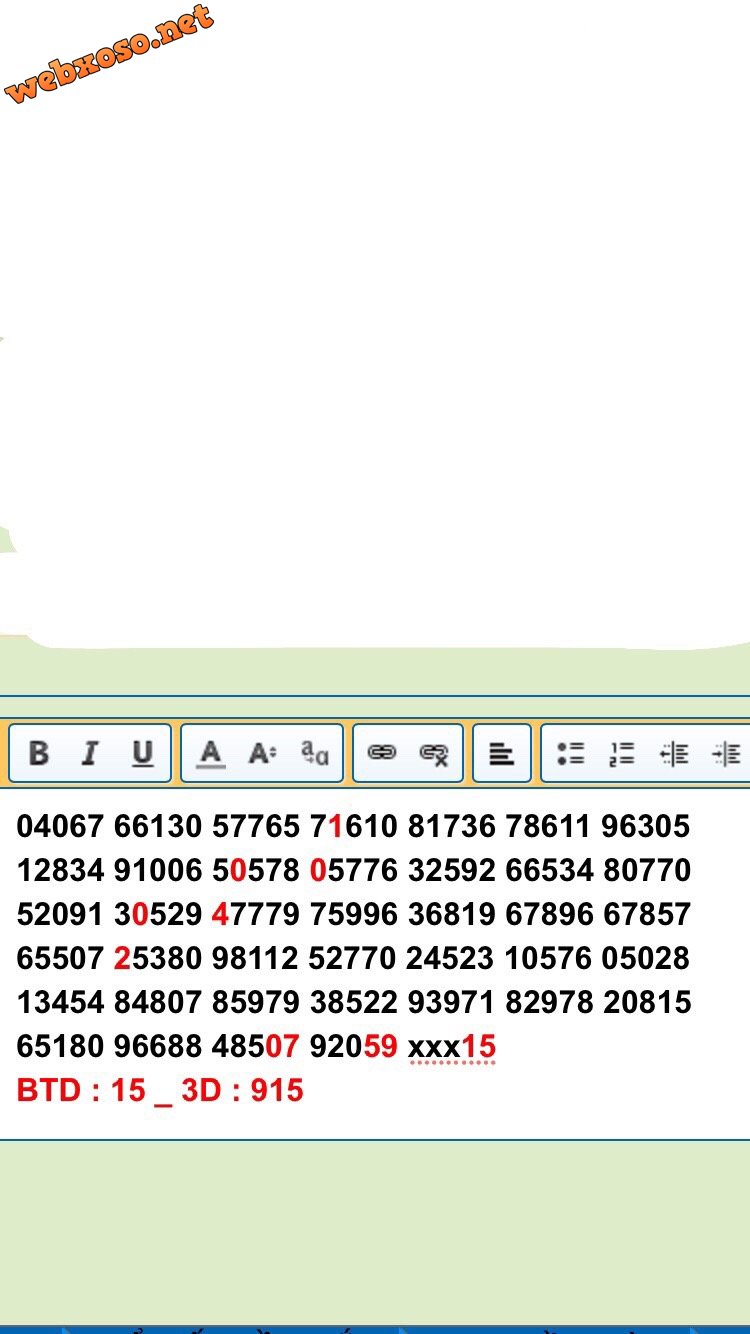Click in the editor at the number 04067

[60, 826]
